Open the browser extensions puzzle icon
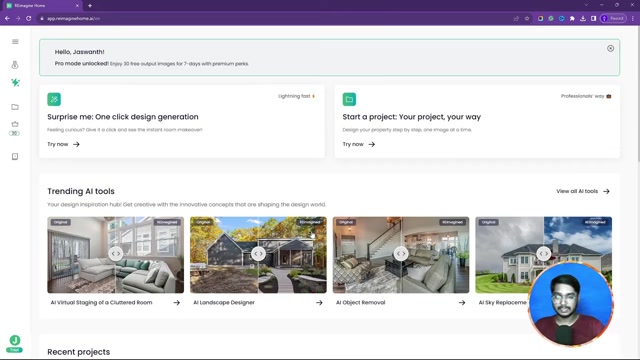This screenshot has width=640, height=360. 572,18
